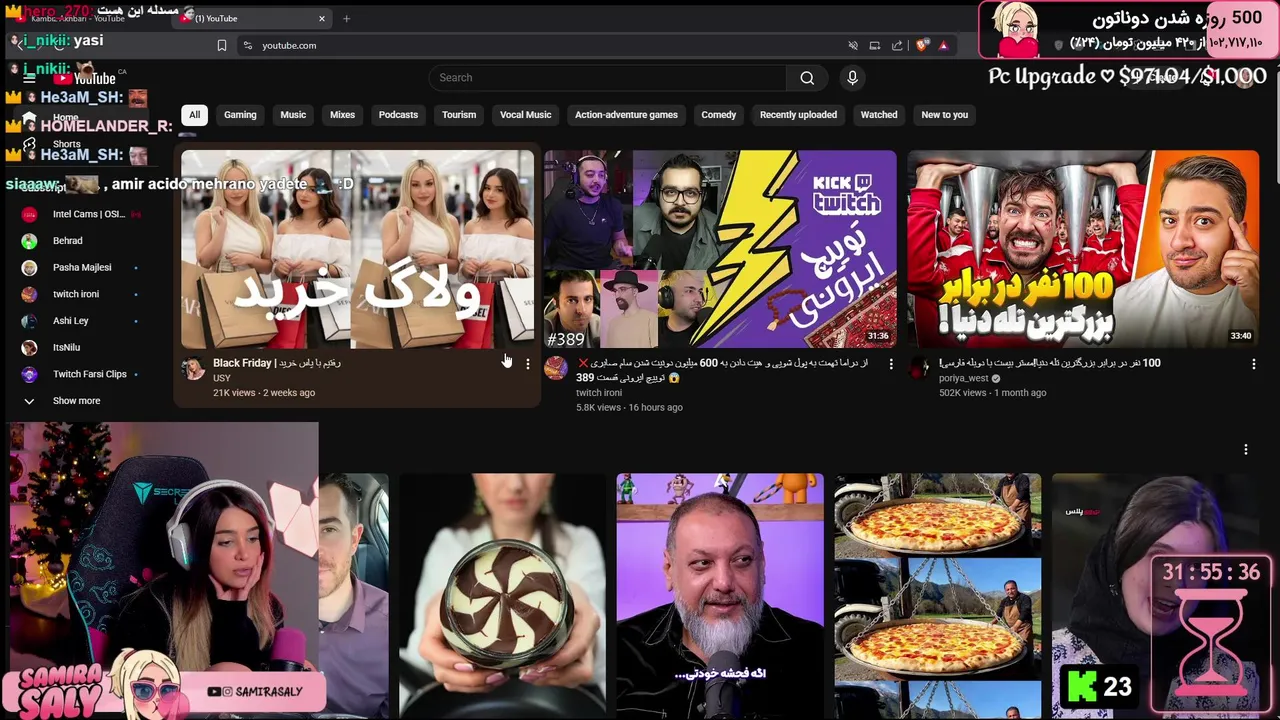Viewport: 1280px width, 720px height.
Task: Open the Brave Rewards triangle icon
Action: (942, 45)
